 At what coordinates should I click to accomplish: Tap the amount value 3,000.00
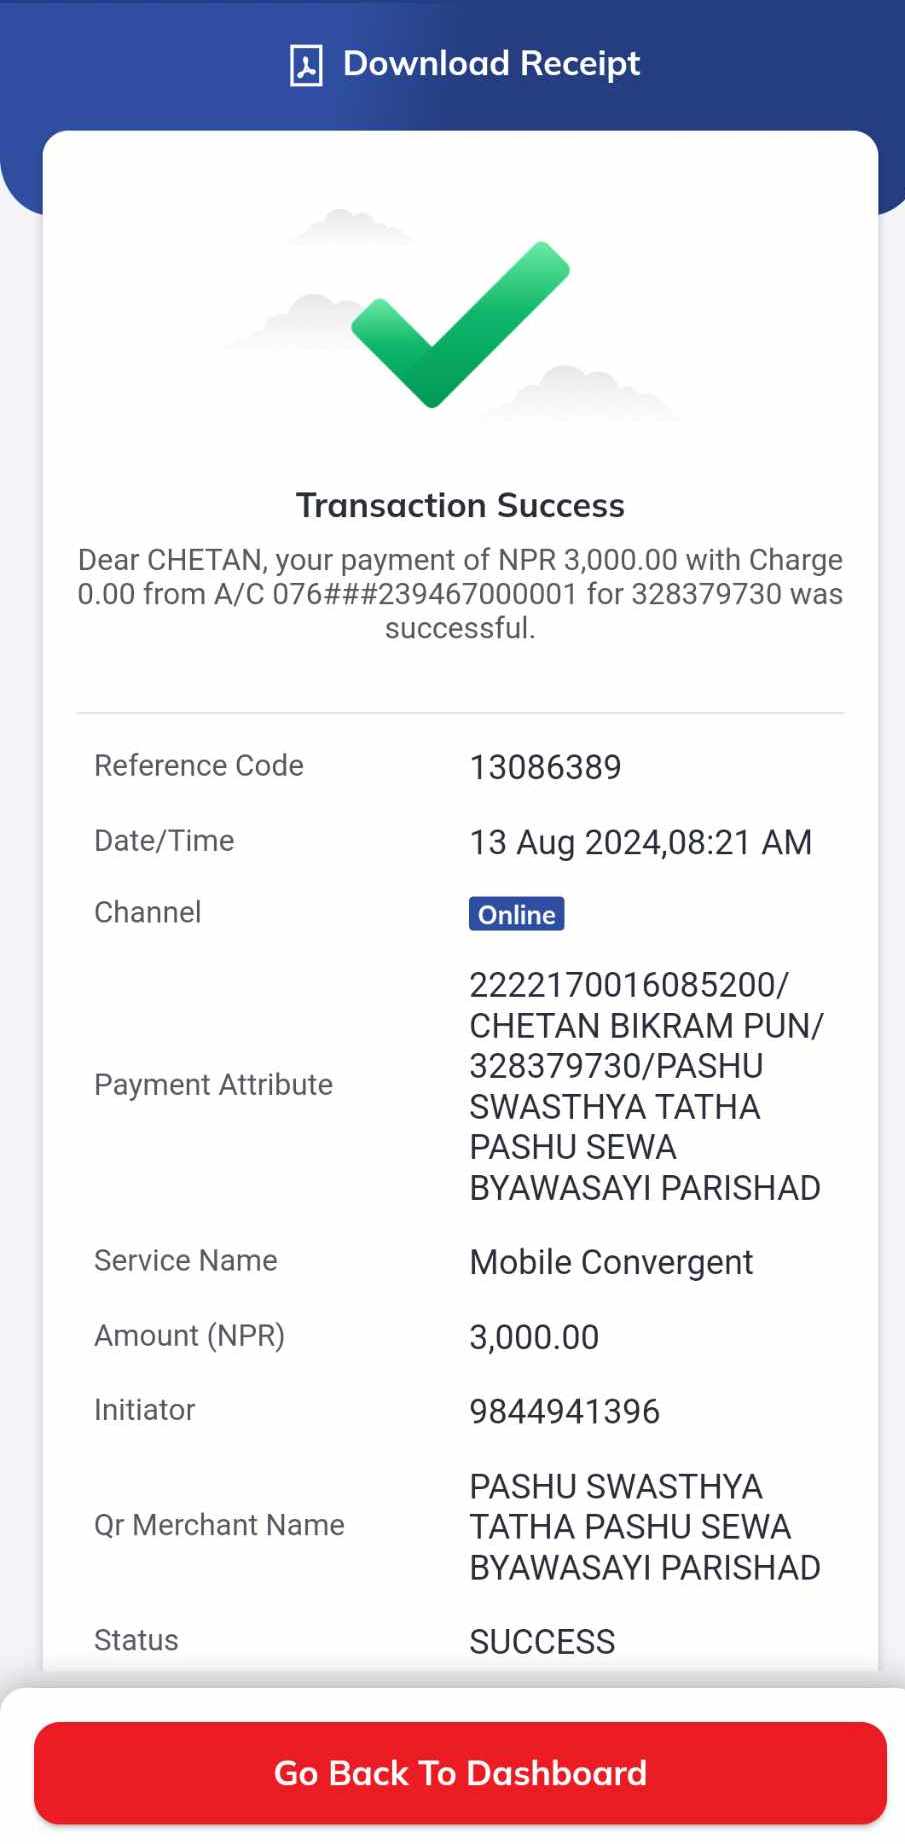(534, 1337)
